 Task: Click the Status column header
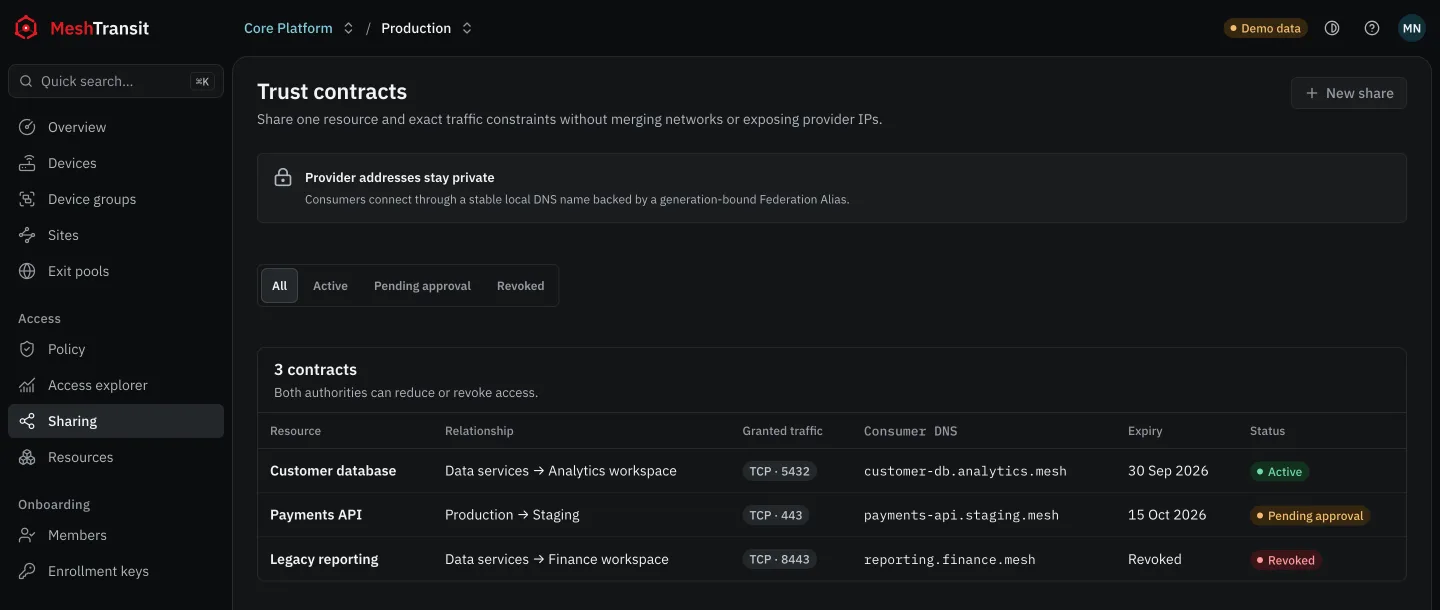[1267, 431]
